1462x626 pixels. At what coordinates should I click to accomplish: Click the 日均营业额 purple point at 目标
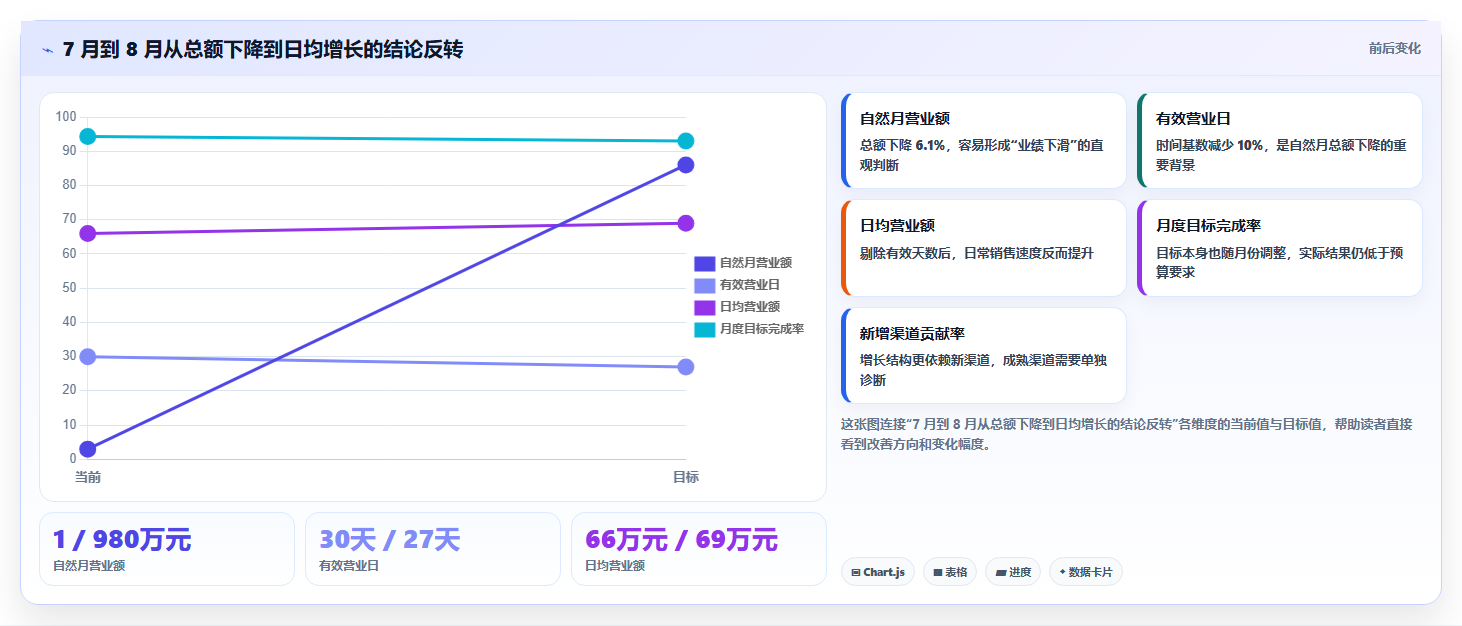686,223
